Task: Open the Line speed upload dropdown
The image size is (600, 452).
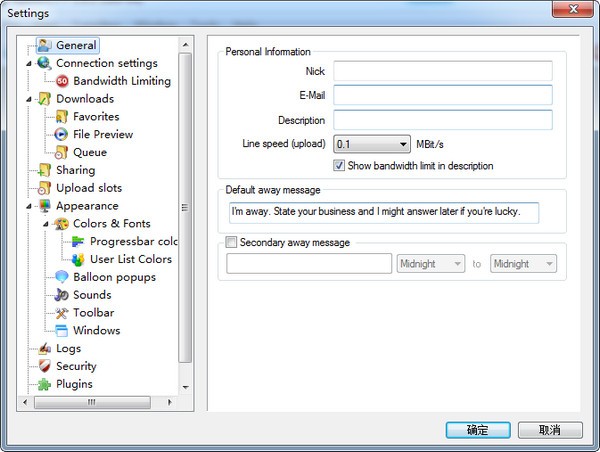Action: pos(372,144)
